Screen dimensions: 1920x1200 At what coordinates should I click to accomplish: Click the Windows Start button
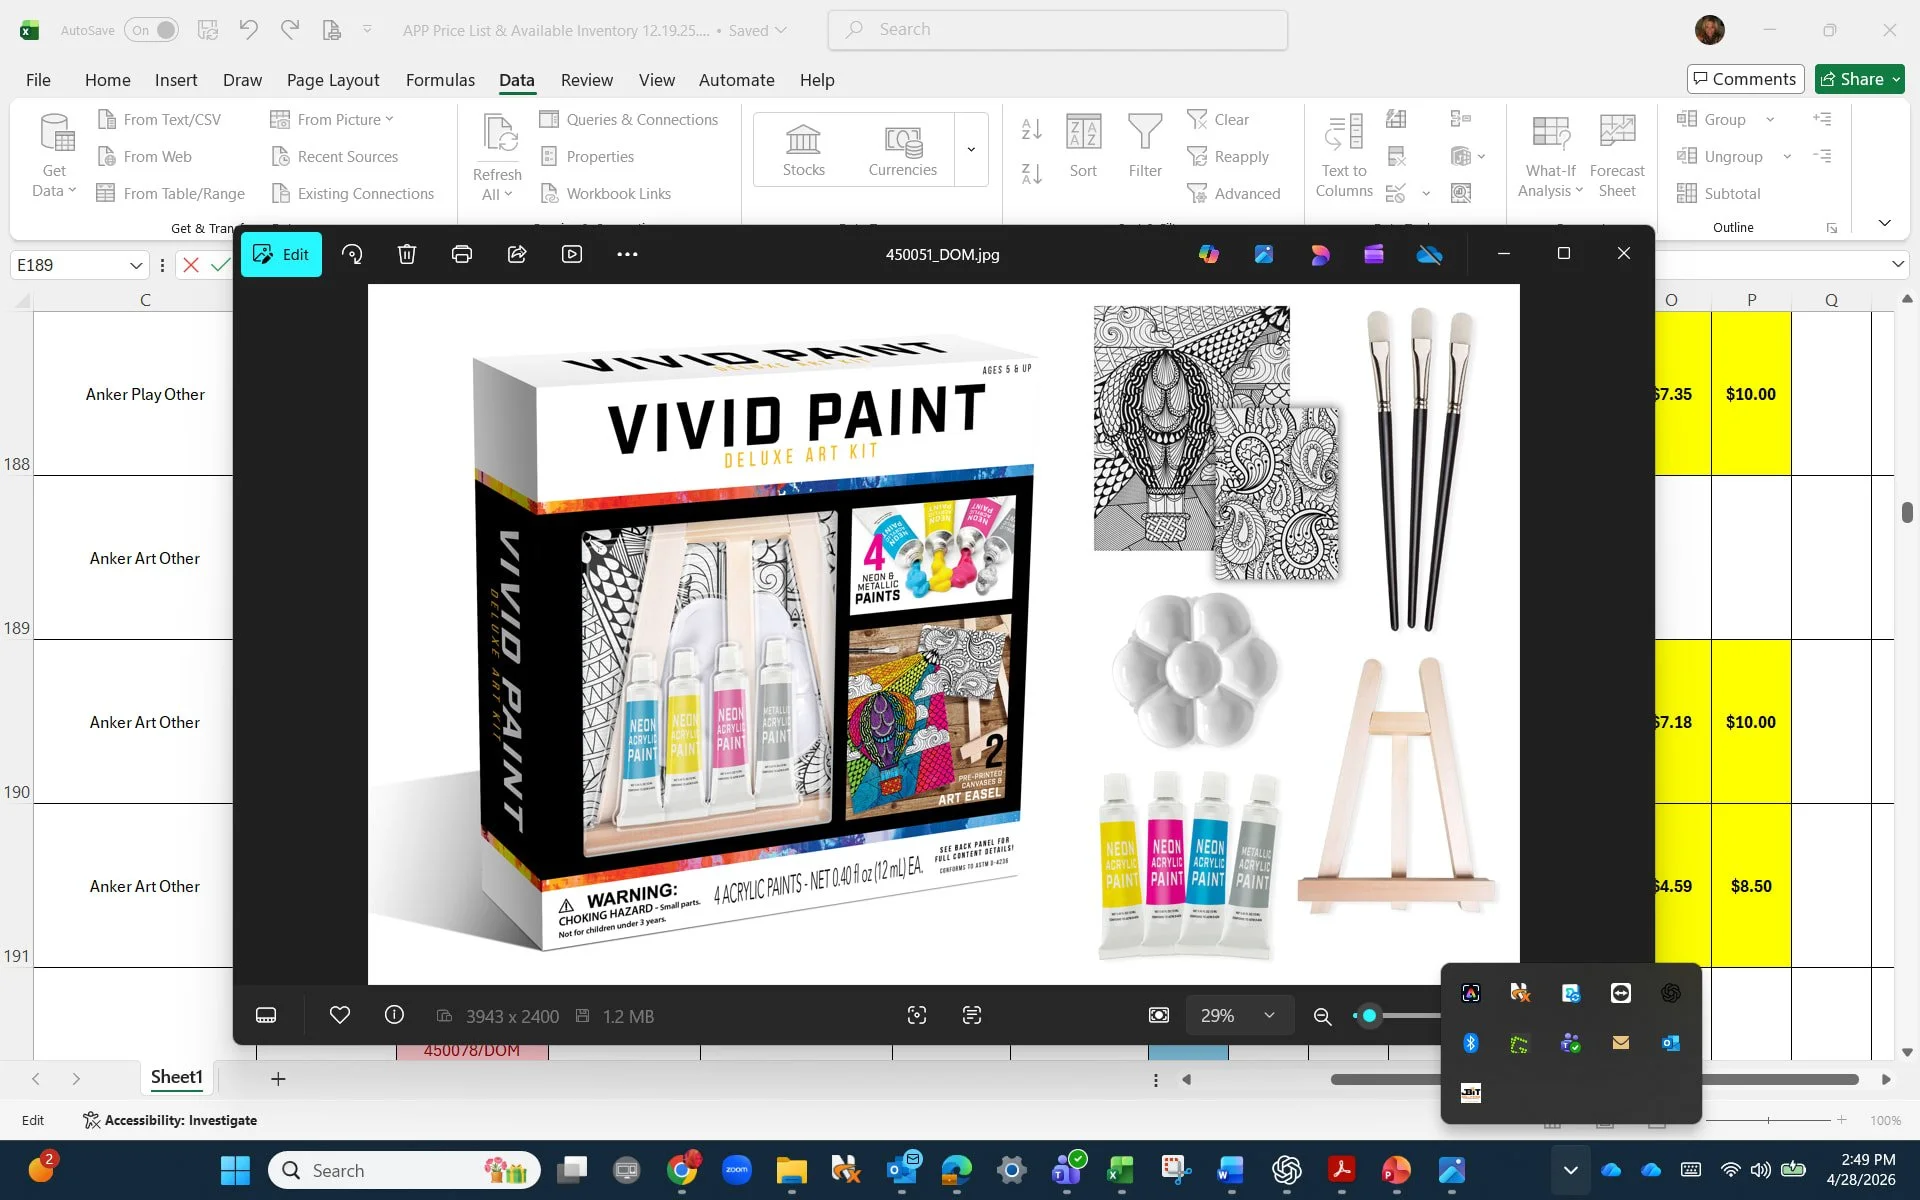[236, 1170]
